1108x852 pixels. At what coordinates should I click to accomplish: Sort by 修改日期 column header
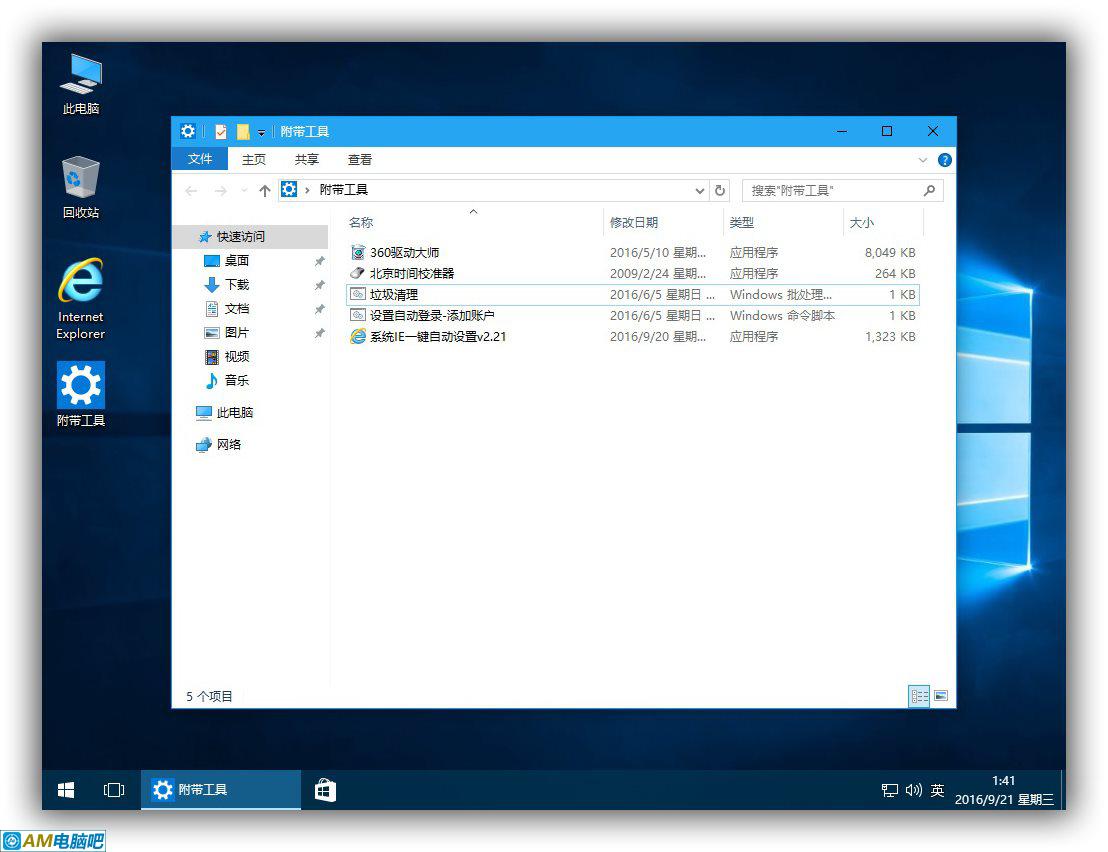coord(664,223)
